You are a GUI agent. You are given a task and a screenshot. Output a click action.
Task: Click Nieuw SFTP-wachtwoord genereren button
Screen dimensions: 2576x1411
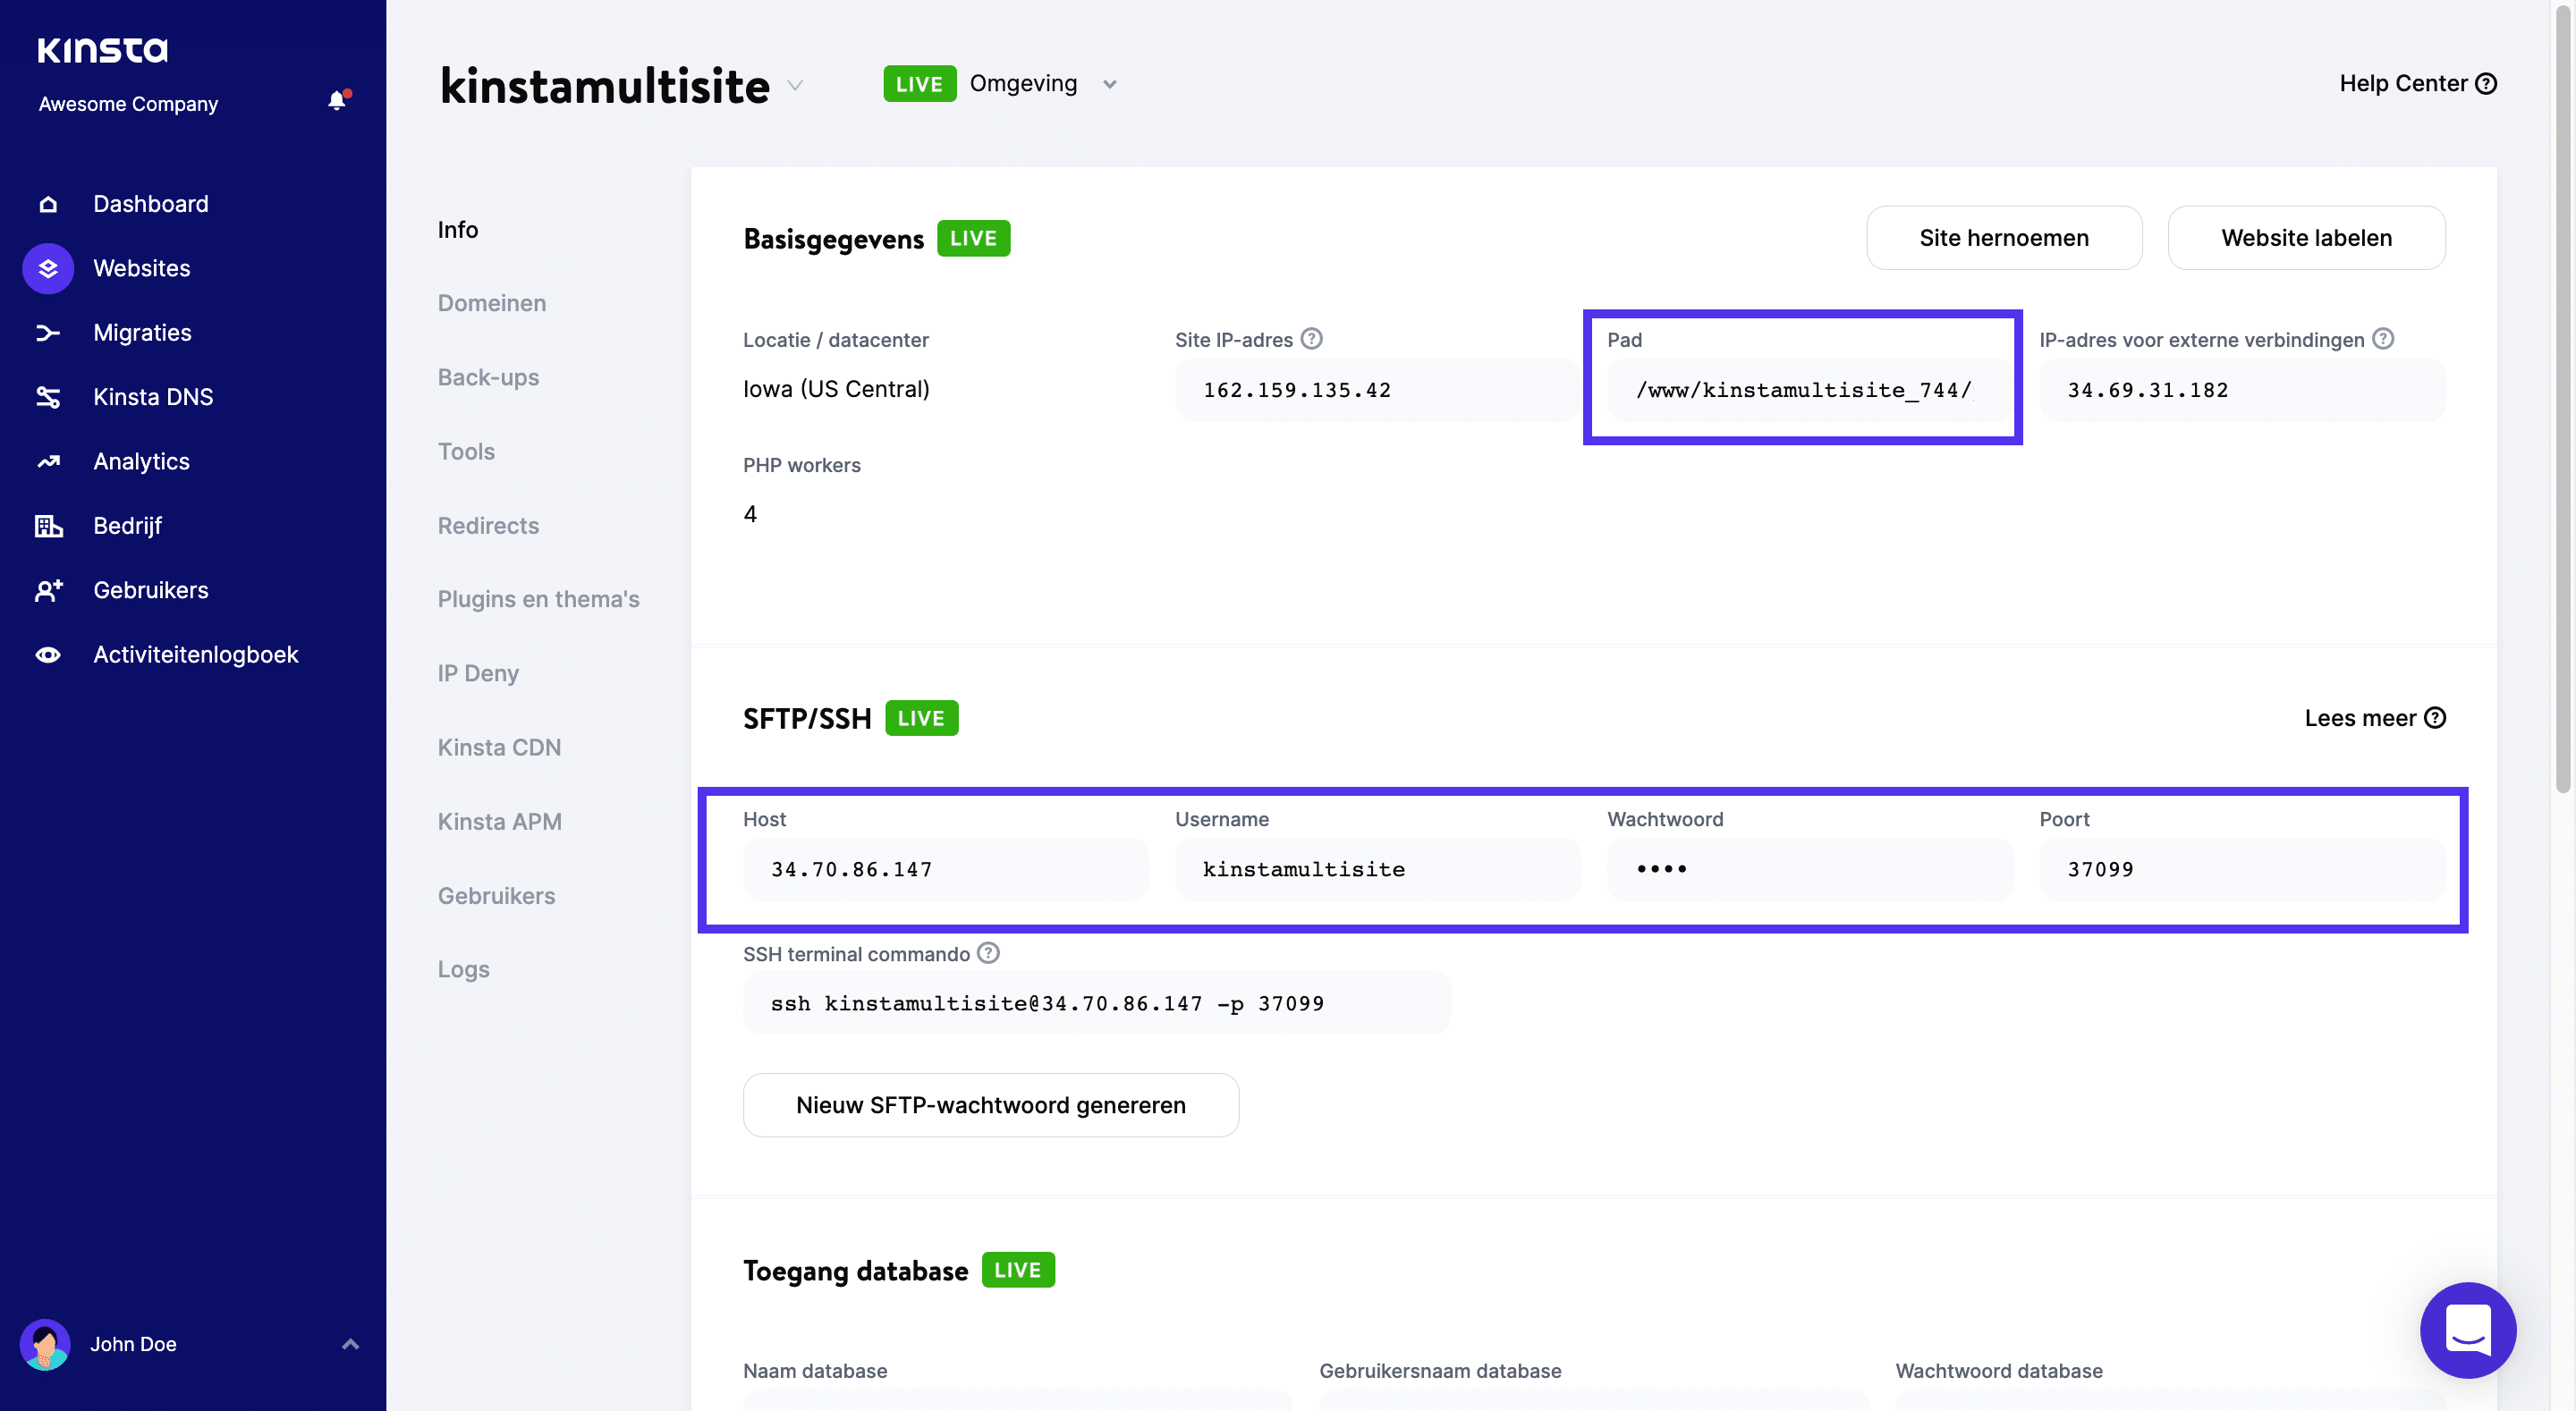[x=990, y=1105]
